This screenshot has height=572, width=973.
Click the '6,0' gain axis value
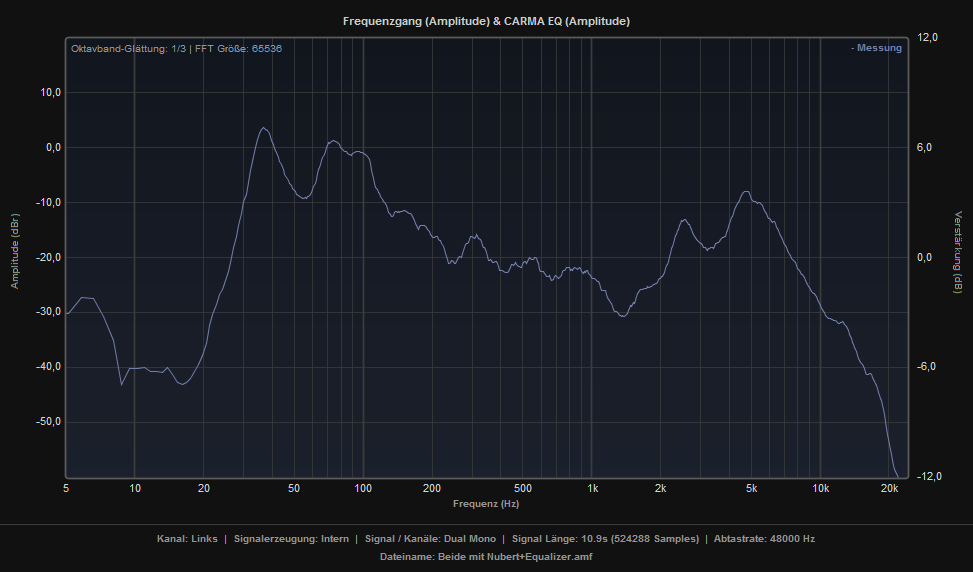[x=925, y=148]
